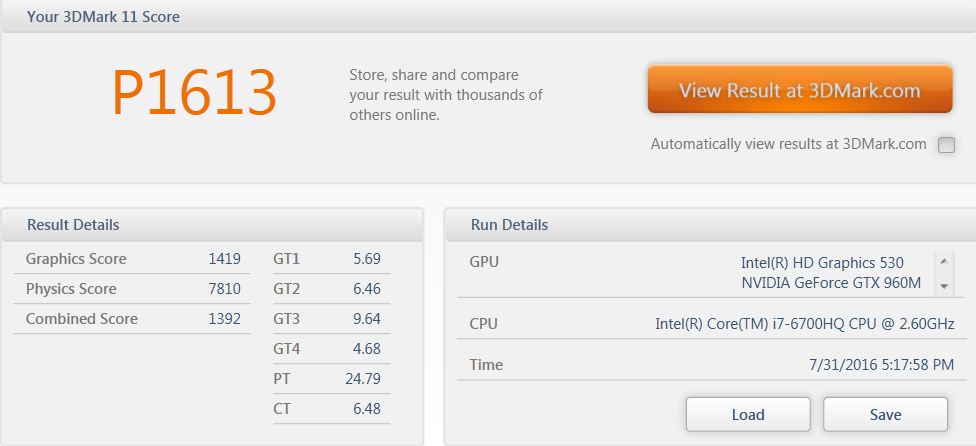Select the Graphics Score row
Image resolution: width=976 pixels, height=446 pixels.
click(132, 259)
